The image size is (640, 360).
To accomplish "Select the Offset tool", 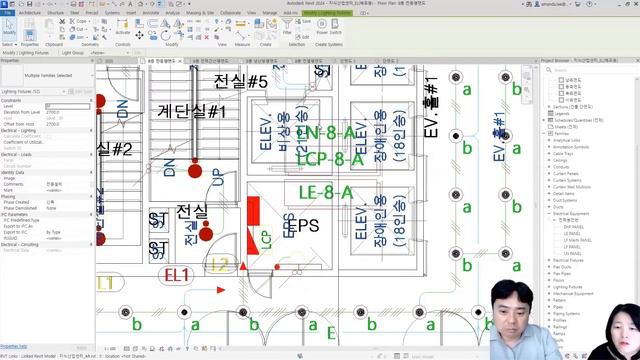I will [153, 24].
